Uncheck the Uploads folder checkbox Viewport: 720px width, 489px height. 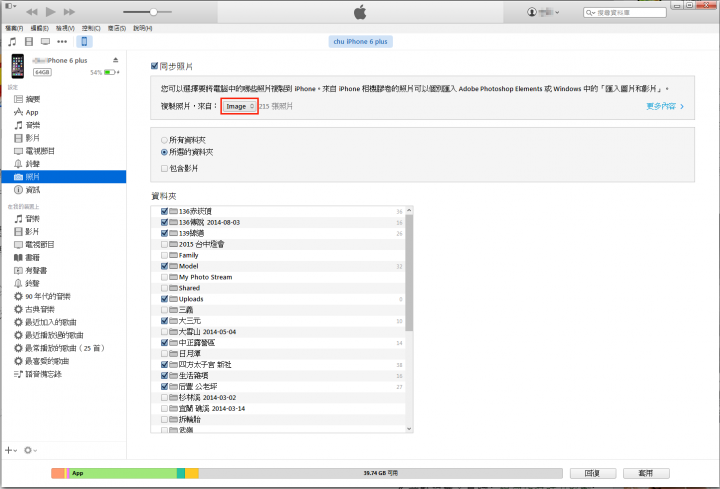click(x=164, y=299)
